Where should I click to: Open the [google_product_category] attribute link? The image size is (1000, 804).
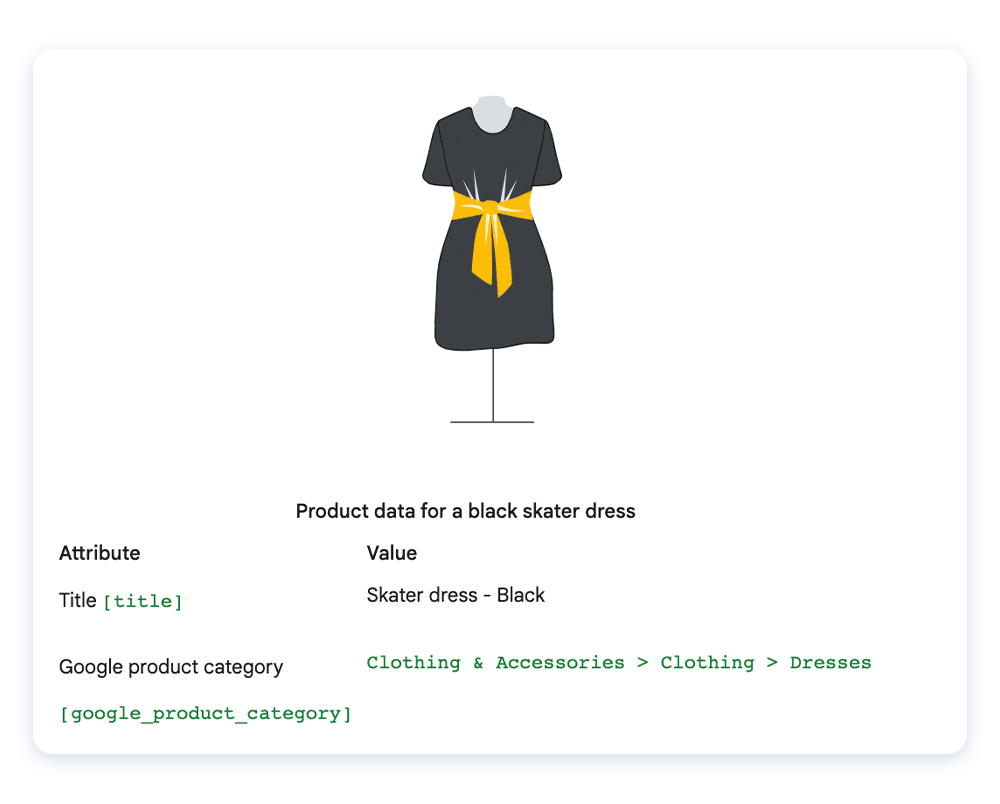click(x=204, y=713)
